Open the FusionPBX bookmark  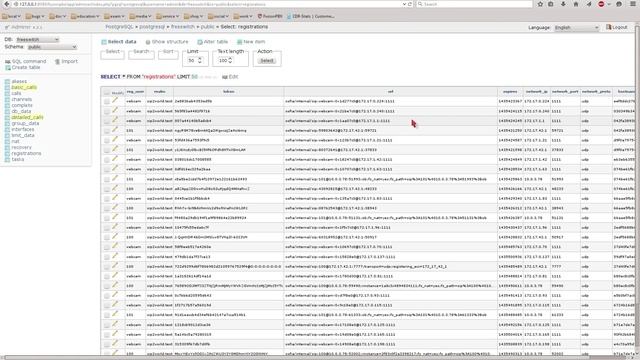(x=270, y=16)
